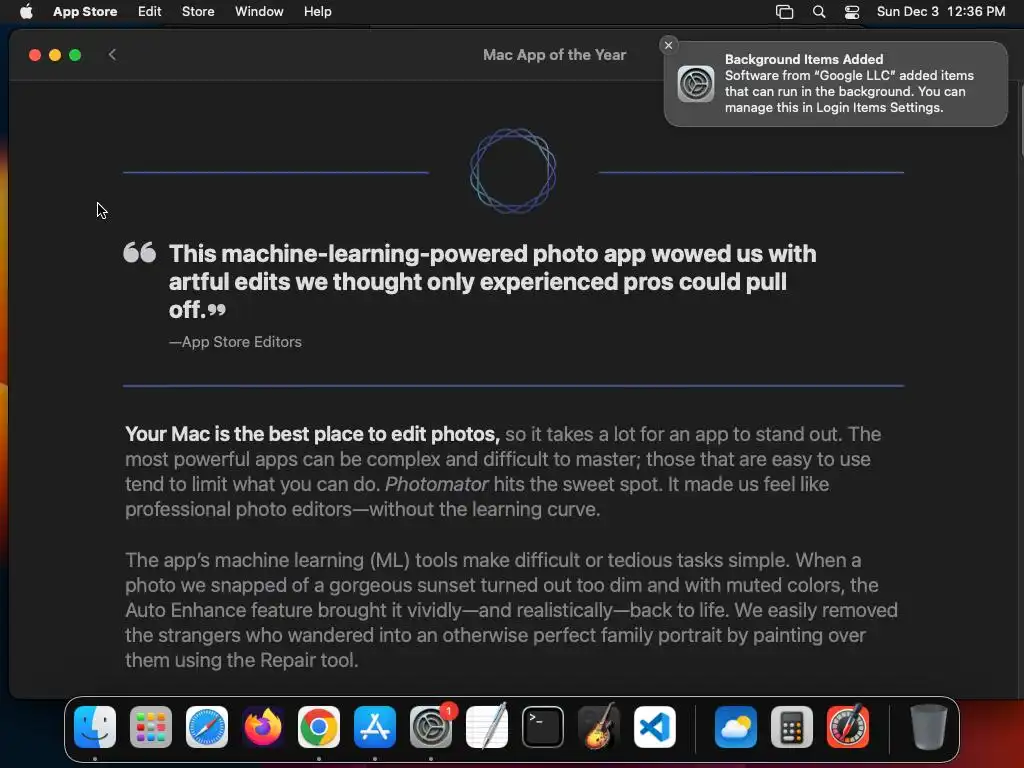Dismiss the Background Items Added notification
This screenshot has height=768, width=1024.
pos(668,45)
